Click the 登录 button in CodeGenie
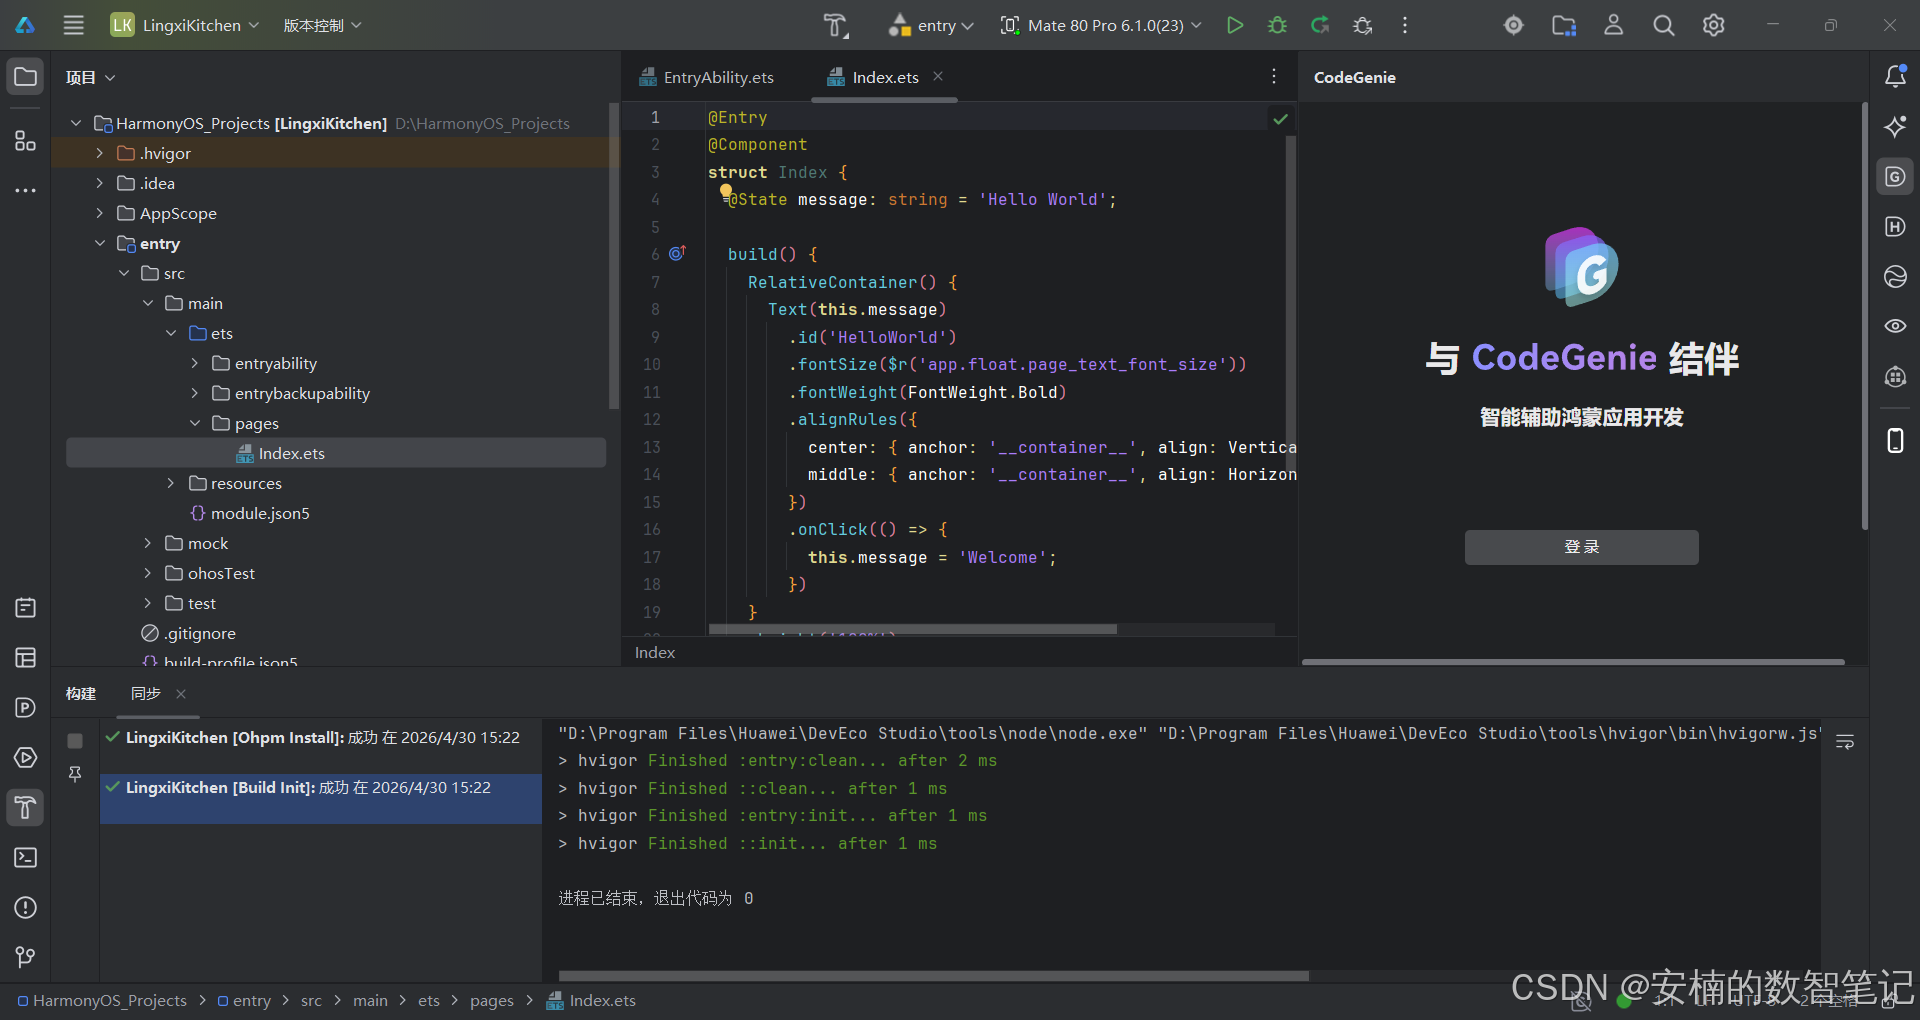 click(1581, 547)
